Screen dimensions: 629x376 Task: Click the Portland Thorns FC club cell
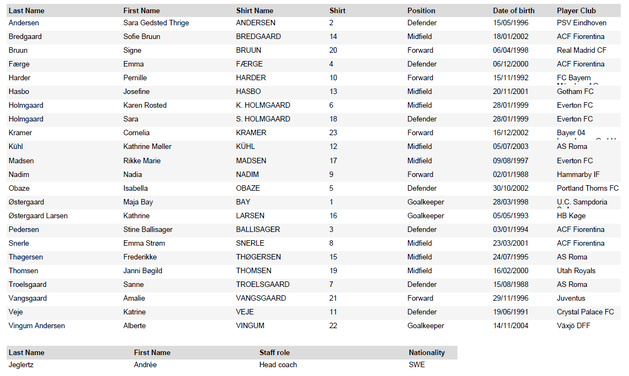(587, 188)
